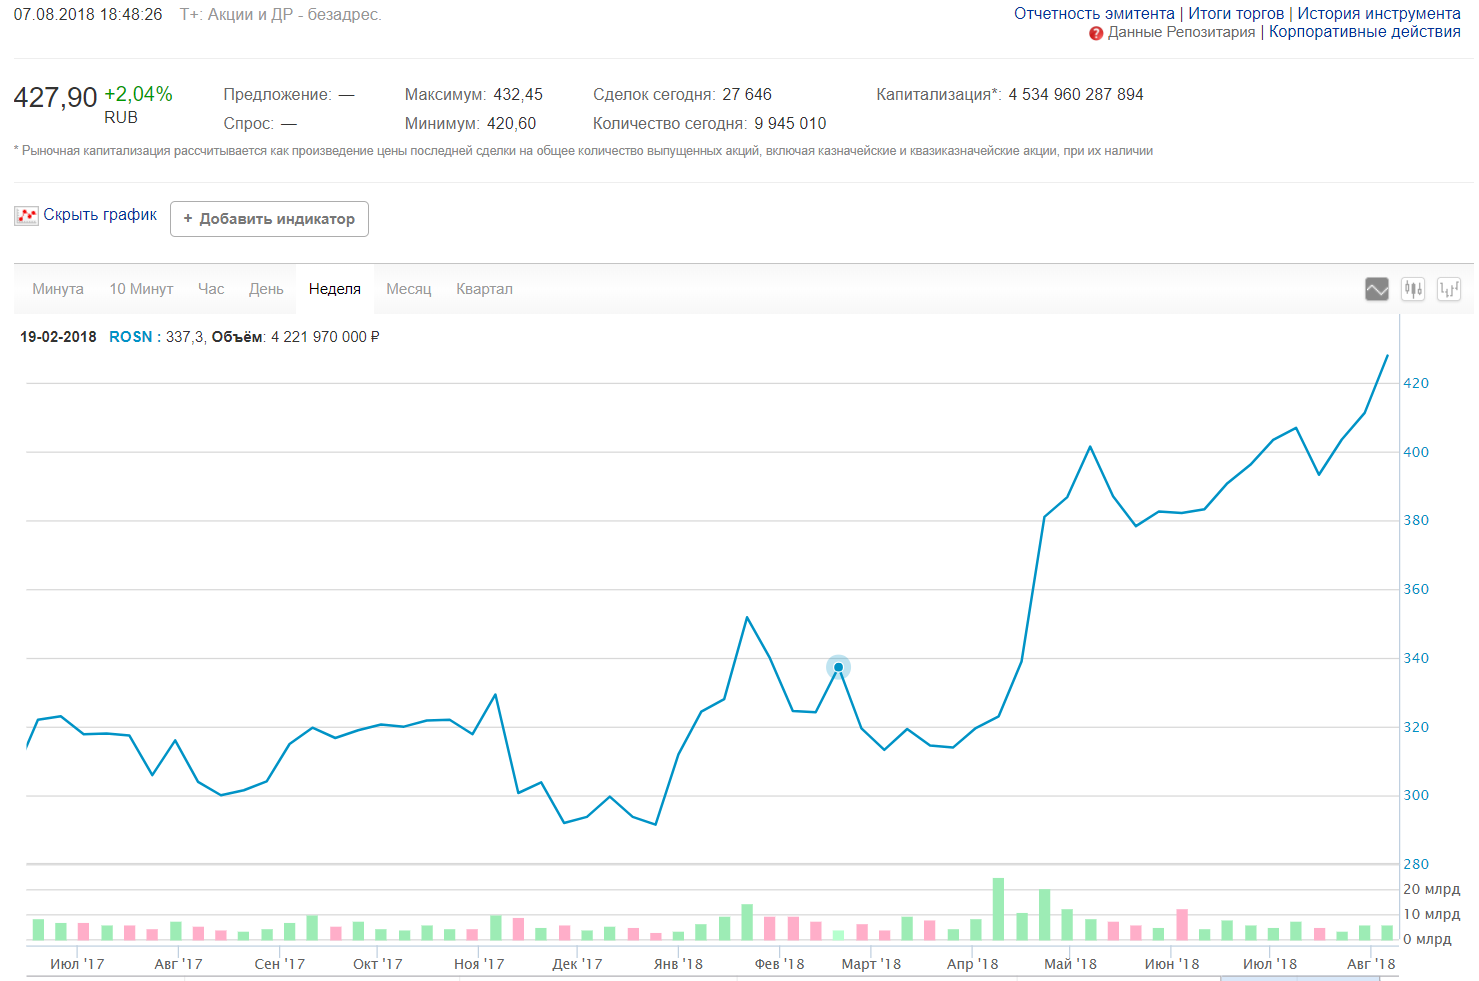Open the Итоги торгов link

pos(1235,14)
